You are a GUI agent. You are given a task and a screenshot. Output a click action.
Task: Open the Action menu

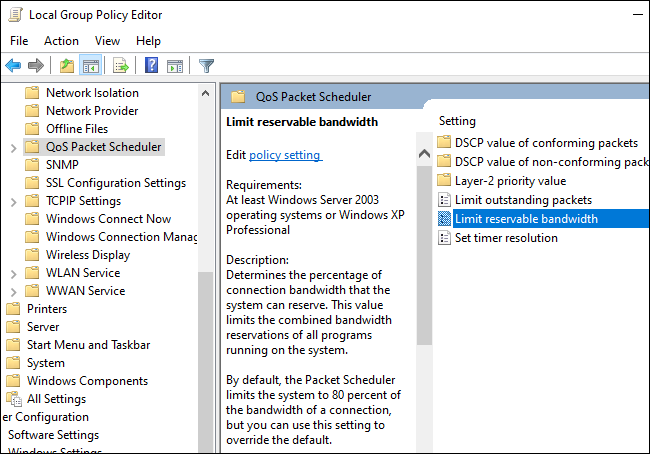[61, 41]
